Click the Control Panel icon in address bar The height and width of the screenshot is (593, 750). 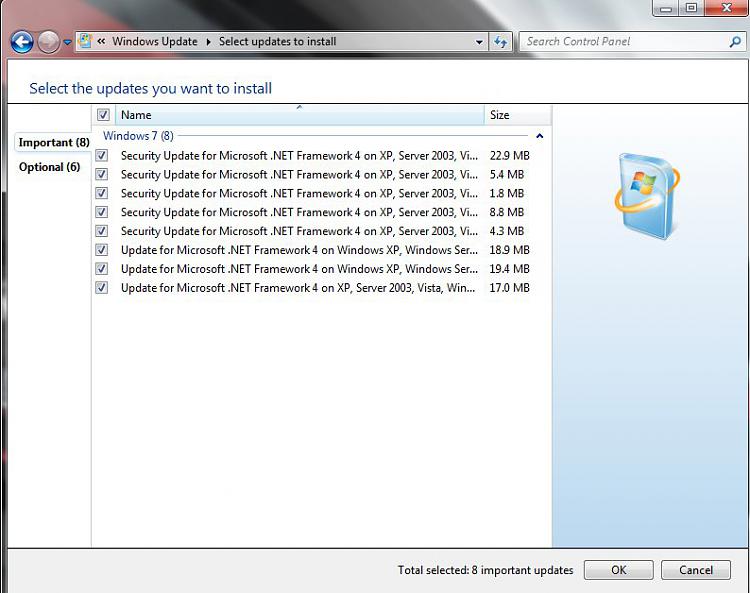pyautogui.click(x=85, y=41)
